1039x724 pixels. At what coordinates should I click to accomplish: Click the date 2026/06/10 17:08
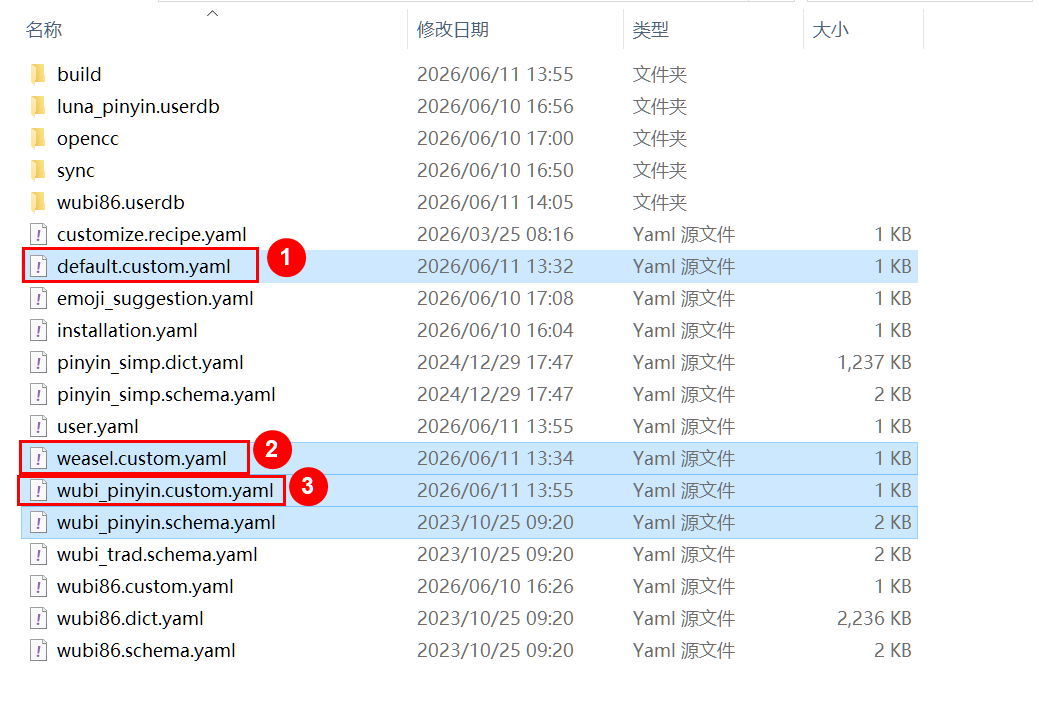[495, 299]
